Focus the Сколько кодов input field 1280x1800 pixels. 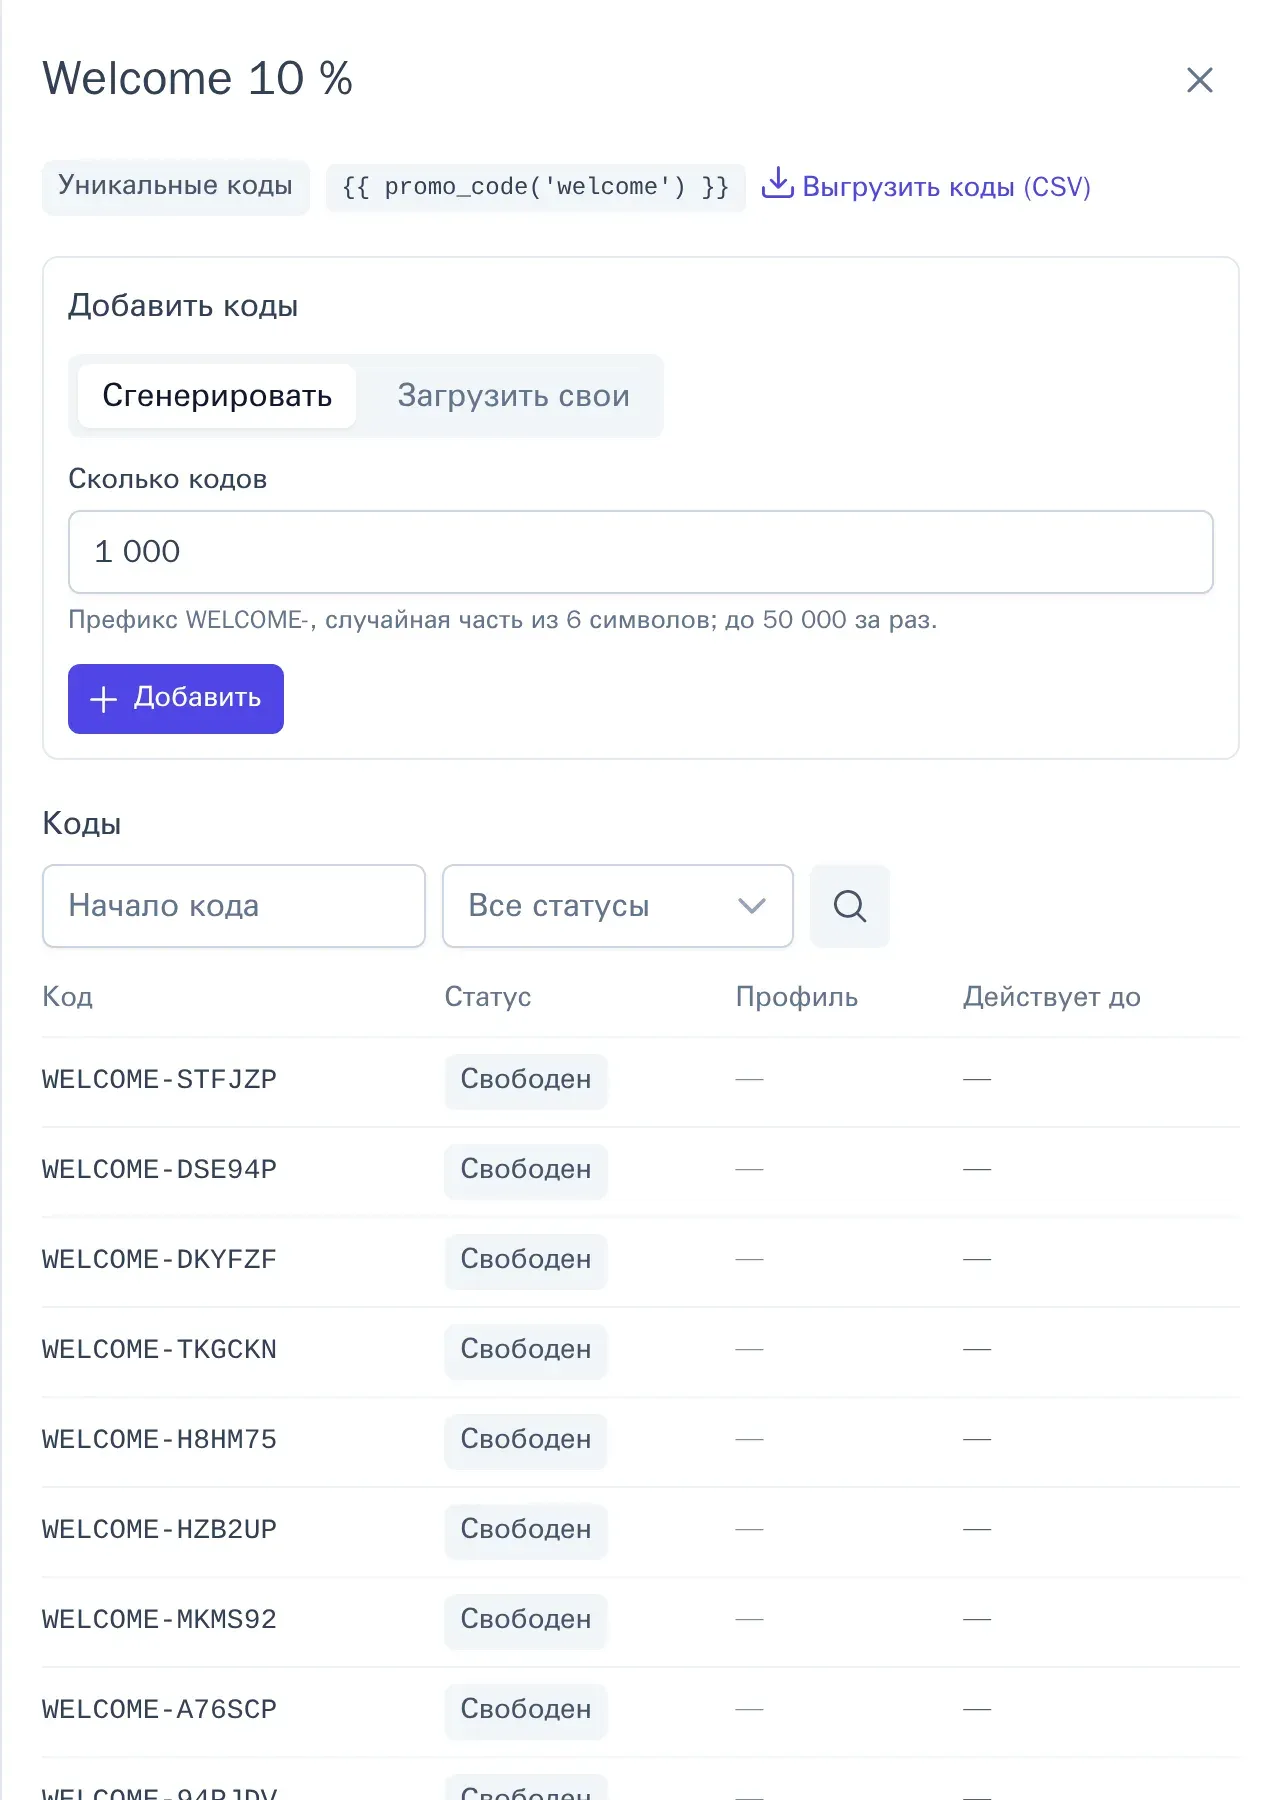(641, 552)
